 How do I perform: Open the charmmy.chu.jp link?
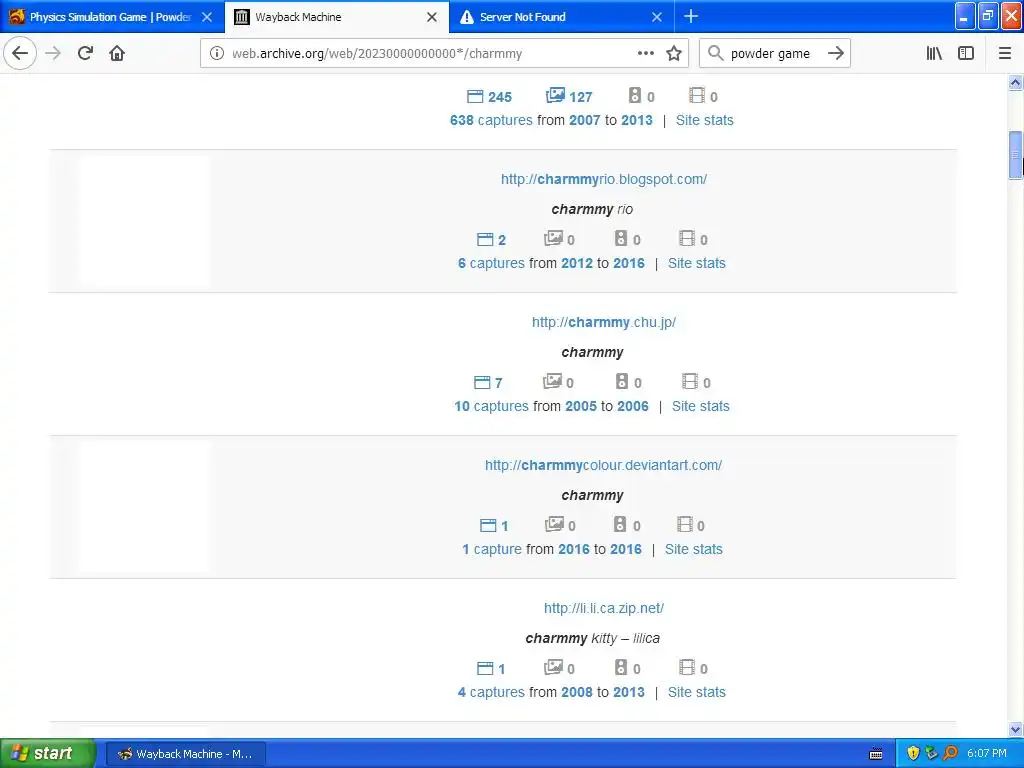point(604,322)
